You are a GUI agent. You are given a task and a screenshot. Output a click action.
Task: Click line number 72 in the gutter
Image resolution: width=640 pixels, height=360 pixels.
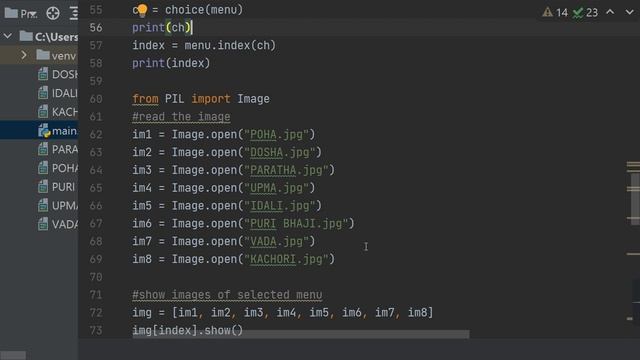pos(96,313)
